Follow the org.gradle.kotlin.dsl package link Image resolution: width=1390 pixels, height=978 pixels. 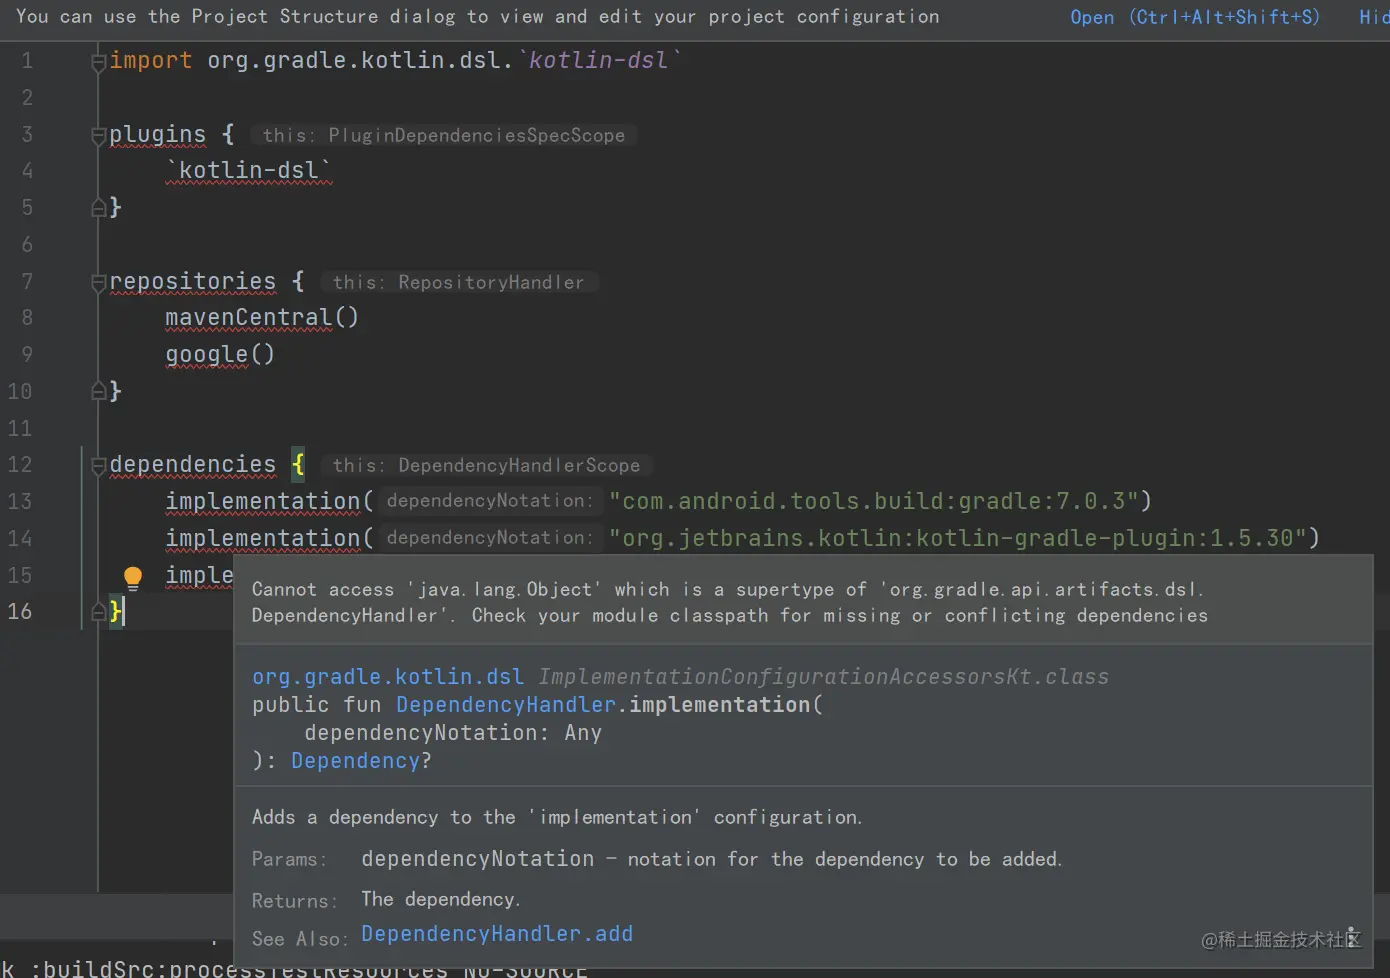(x=388, y=677)
